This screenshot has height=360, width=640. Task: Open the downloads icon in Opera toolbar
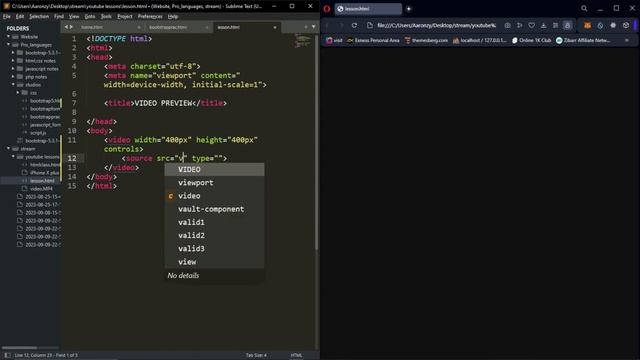point(543,25)
